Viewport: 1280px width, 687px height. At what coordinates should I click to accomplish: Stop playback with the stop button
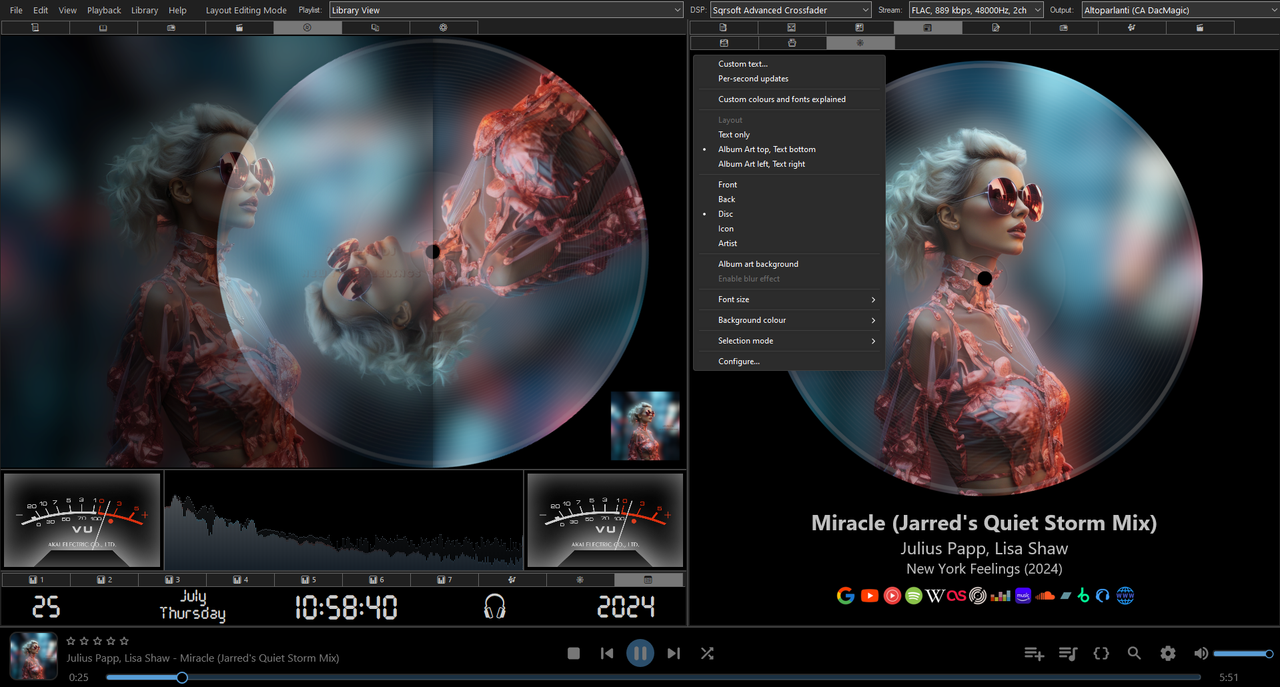(574, 653)
